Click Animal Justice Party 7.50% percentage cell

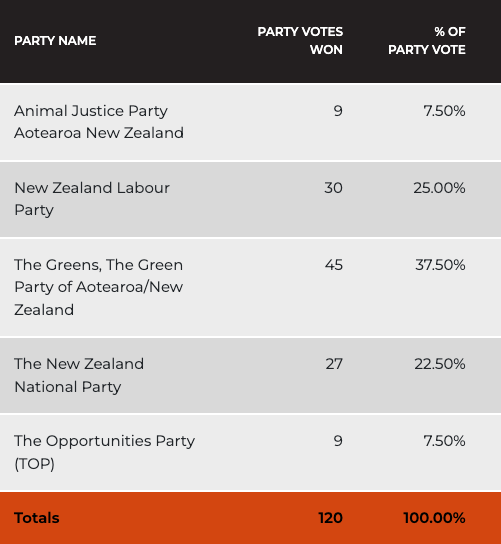[x=444, y=111]
